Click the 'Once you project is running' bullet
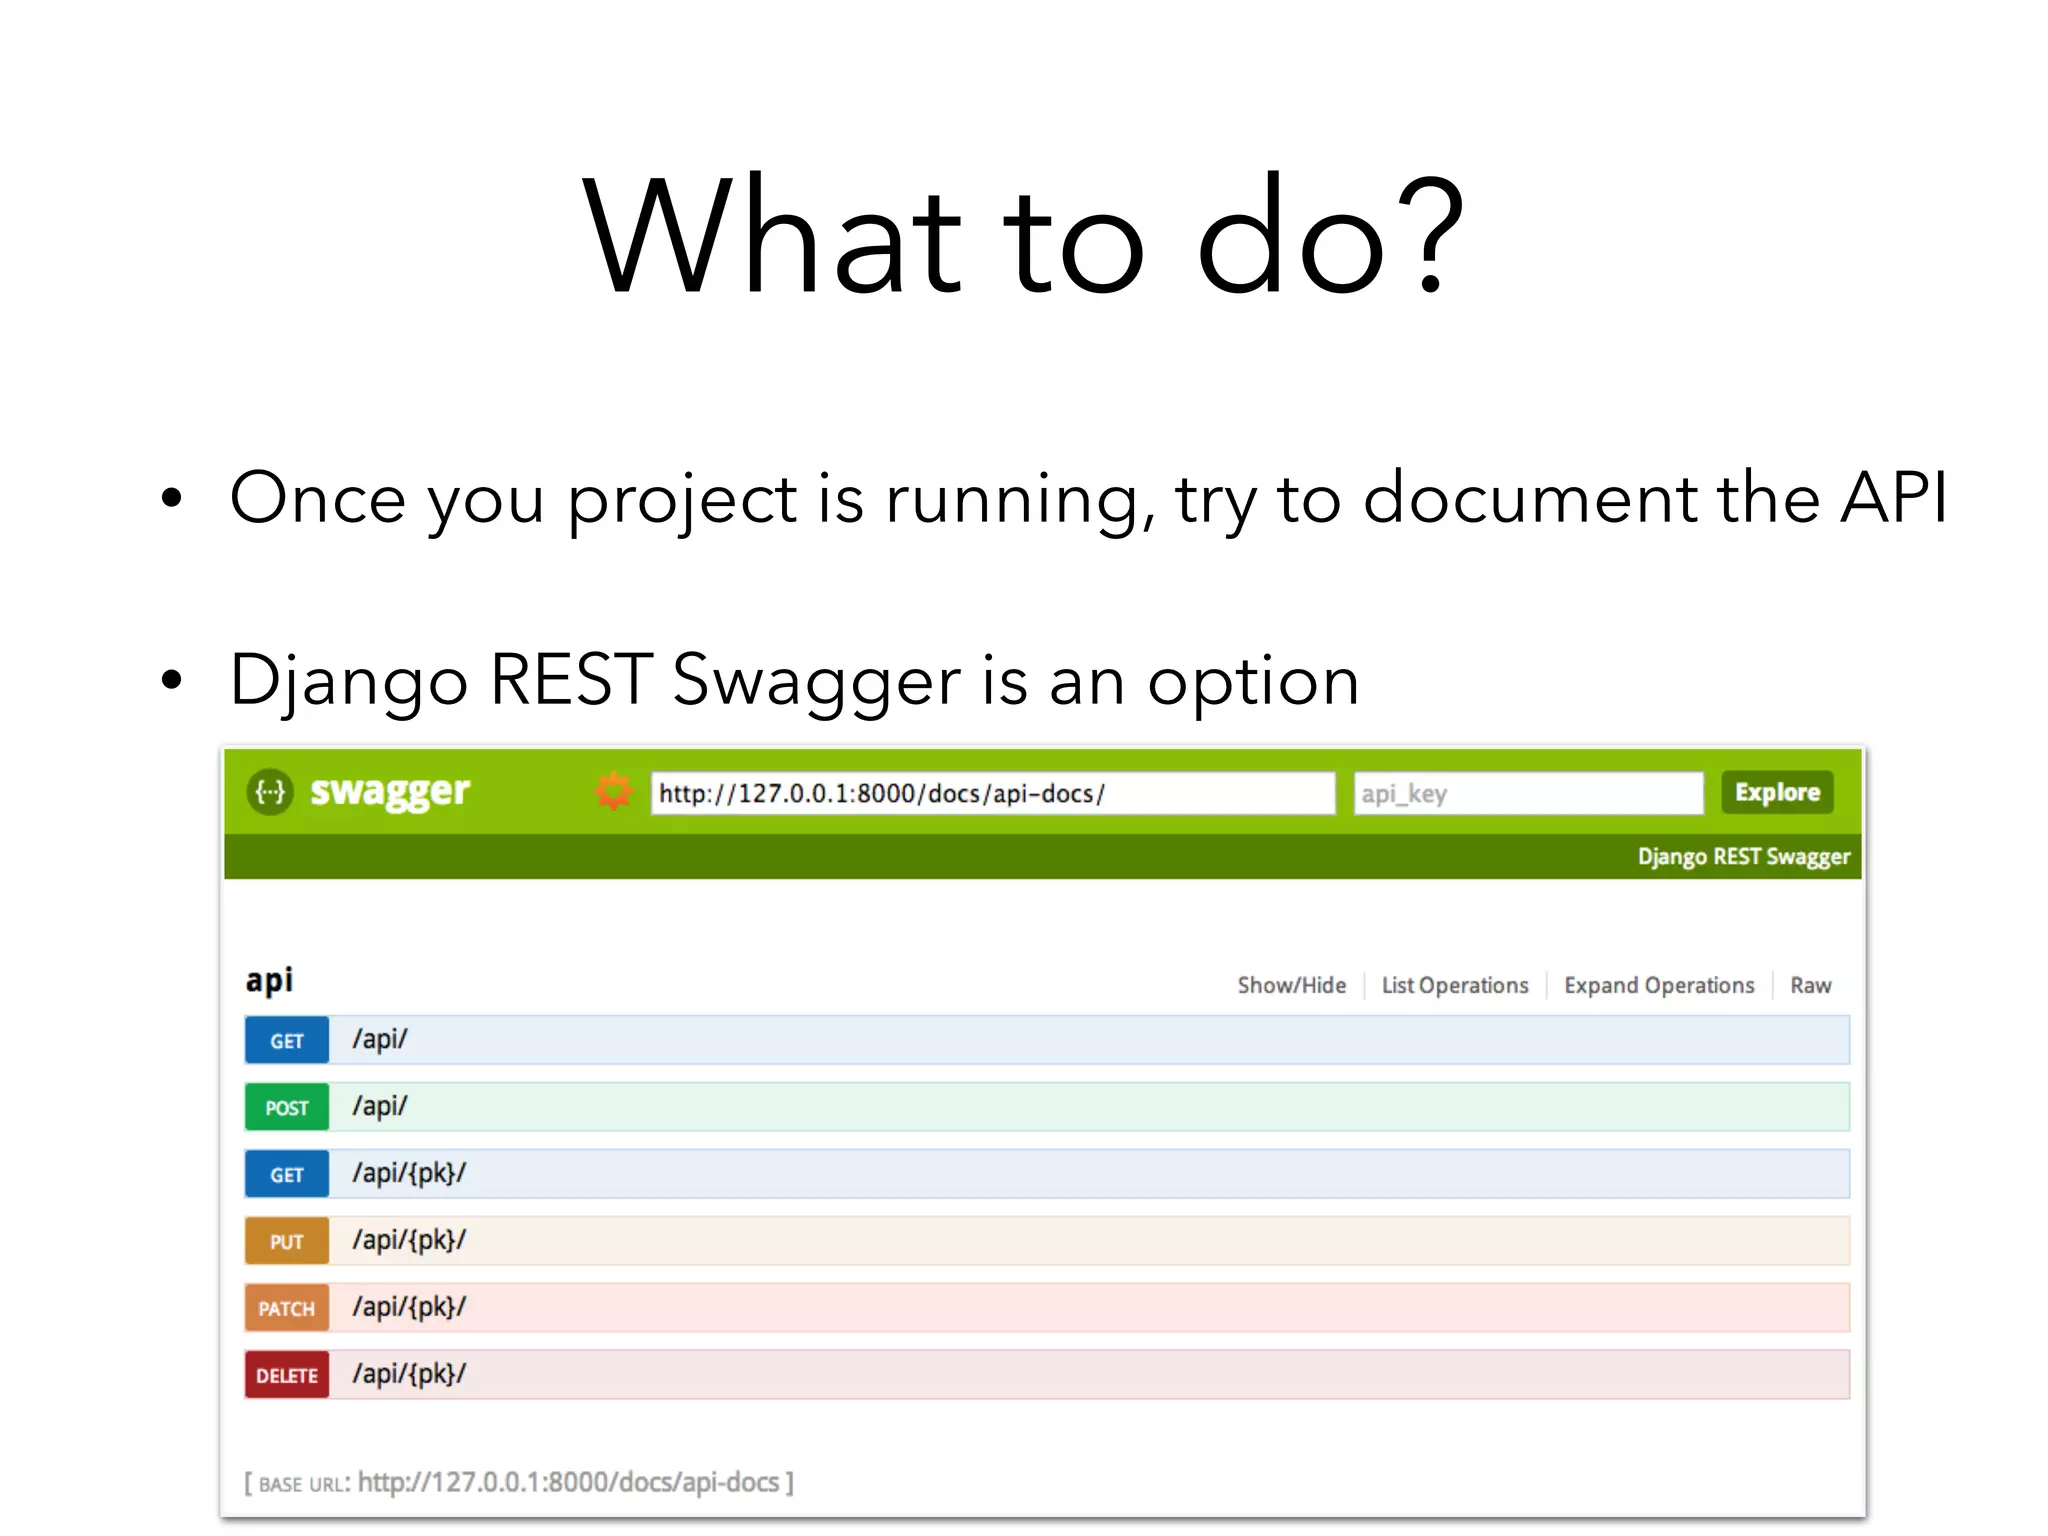Image resolution: width=2048 pixels, height=1536 pixels. pyautogui.click(x=1088, y=499)
